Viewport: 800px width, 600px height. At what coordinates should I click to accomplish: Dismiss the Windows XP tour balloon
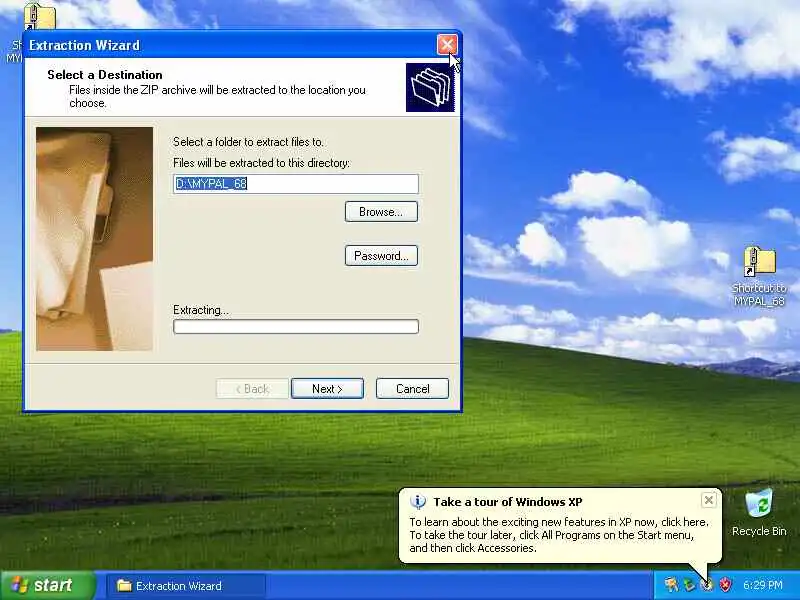point(709,501)
